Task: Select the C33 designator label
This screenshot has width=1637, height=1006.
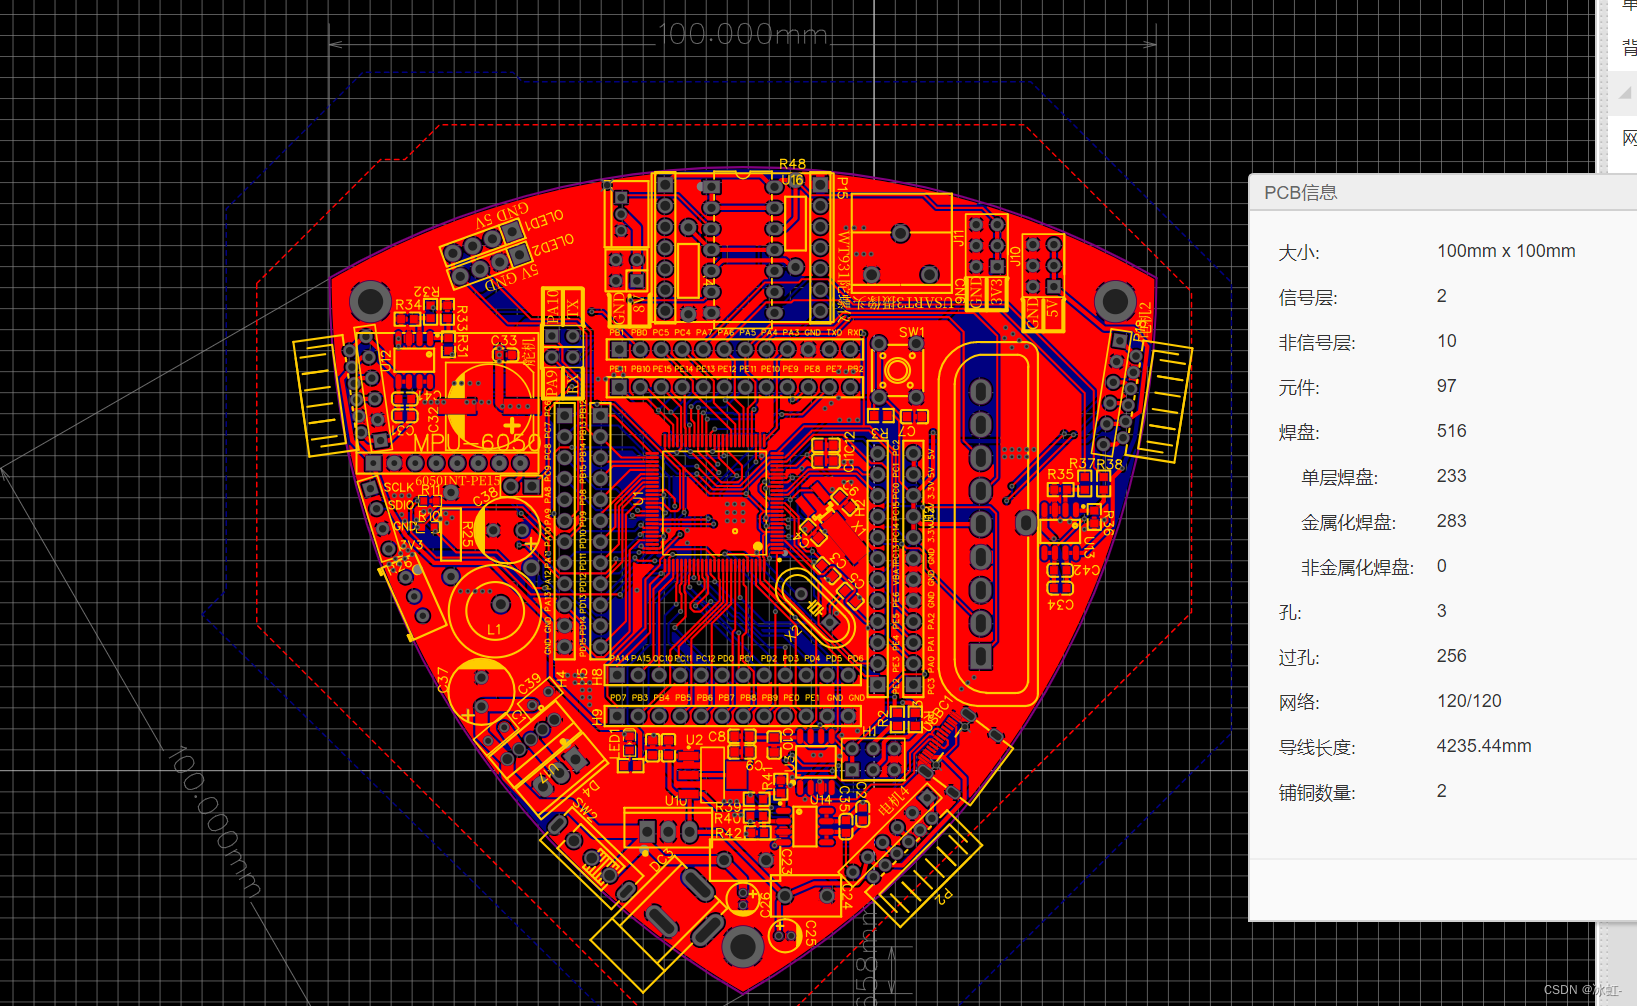Action: coord(504,341)
